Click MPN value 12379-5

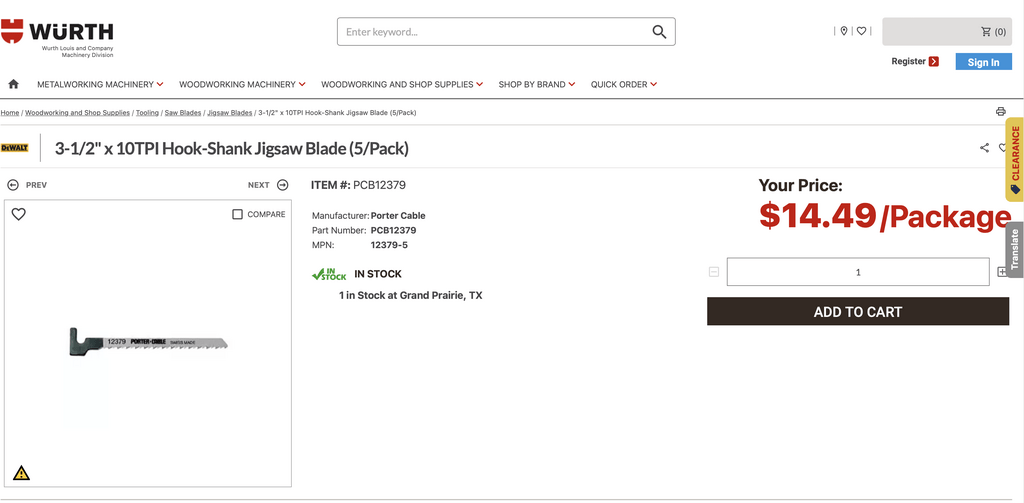389,245
